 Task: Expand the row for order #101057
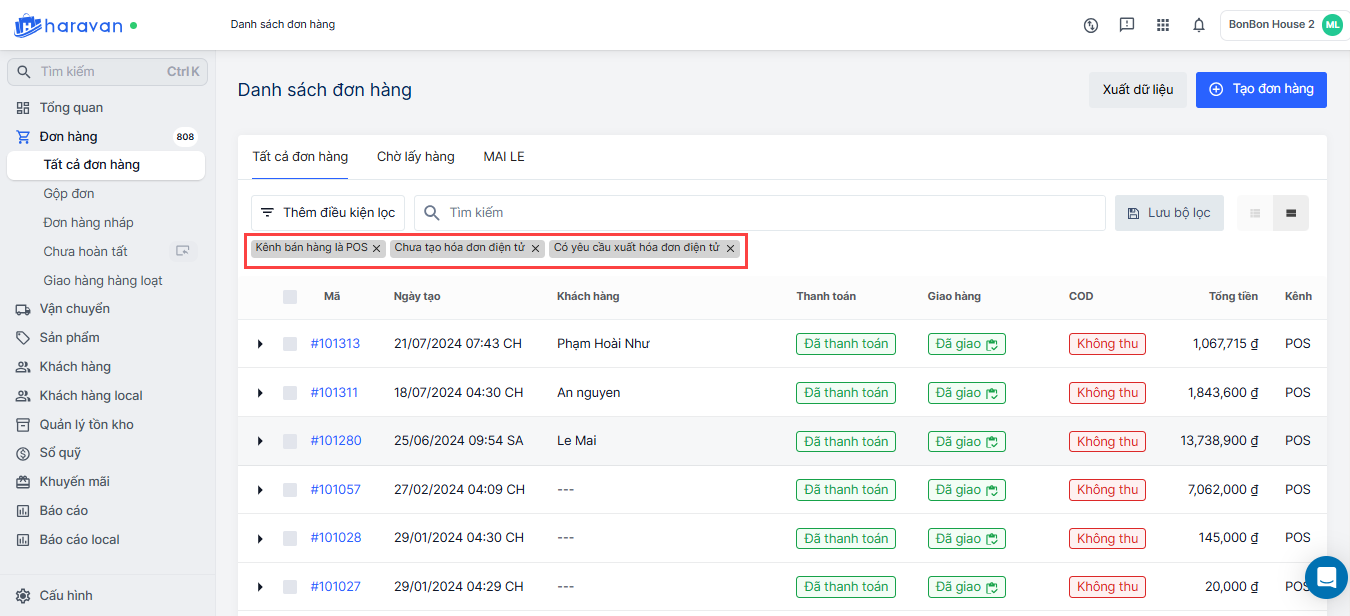pyautogui.click(x=260, y=490)
